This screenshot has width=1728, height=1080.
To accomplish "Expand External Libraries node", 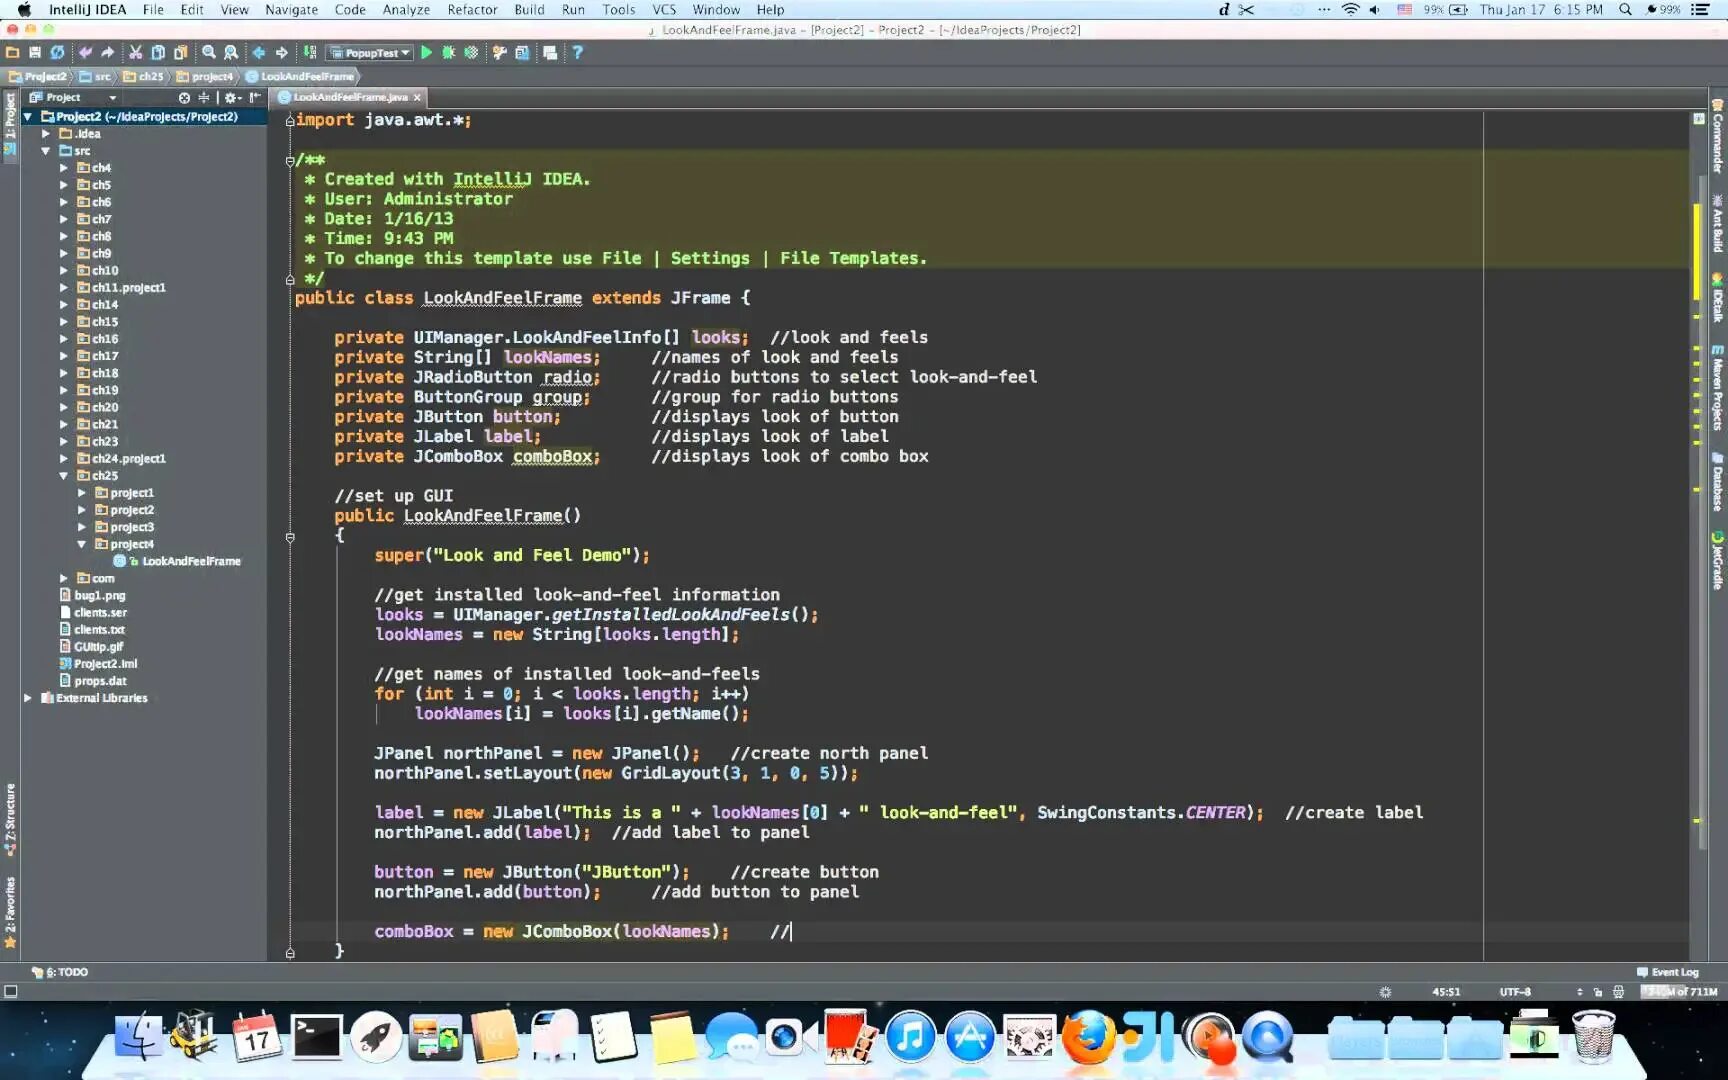I will coord(28,698).
